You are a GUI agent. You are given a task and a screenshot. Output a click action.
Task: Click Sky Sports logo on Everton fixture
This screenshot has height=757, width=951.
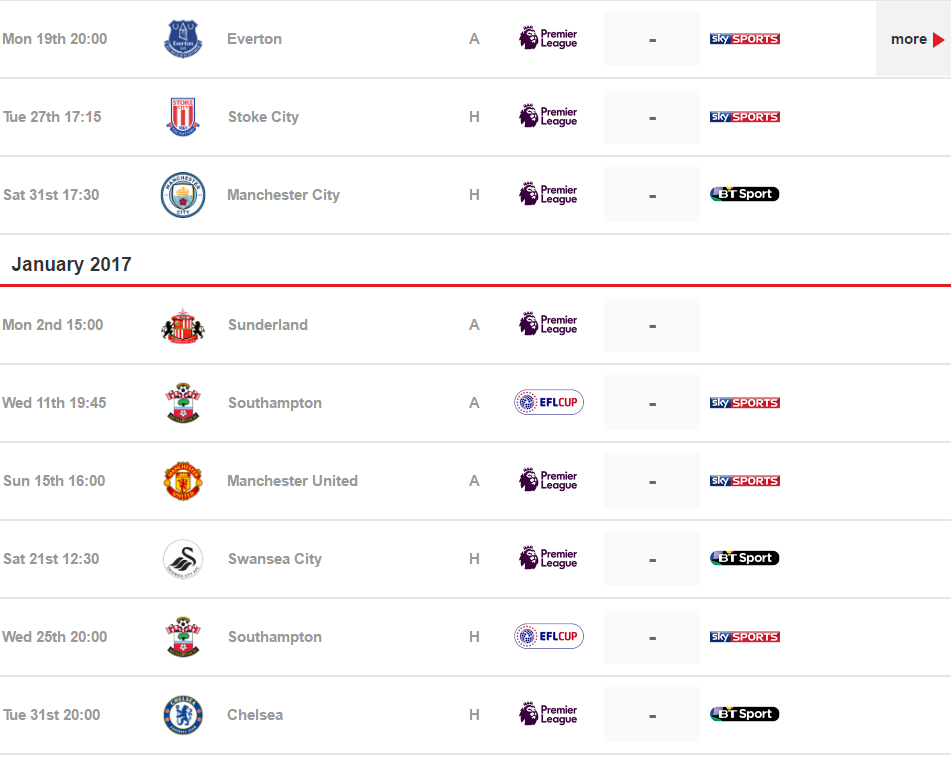click(744, 39)
